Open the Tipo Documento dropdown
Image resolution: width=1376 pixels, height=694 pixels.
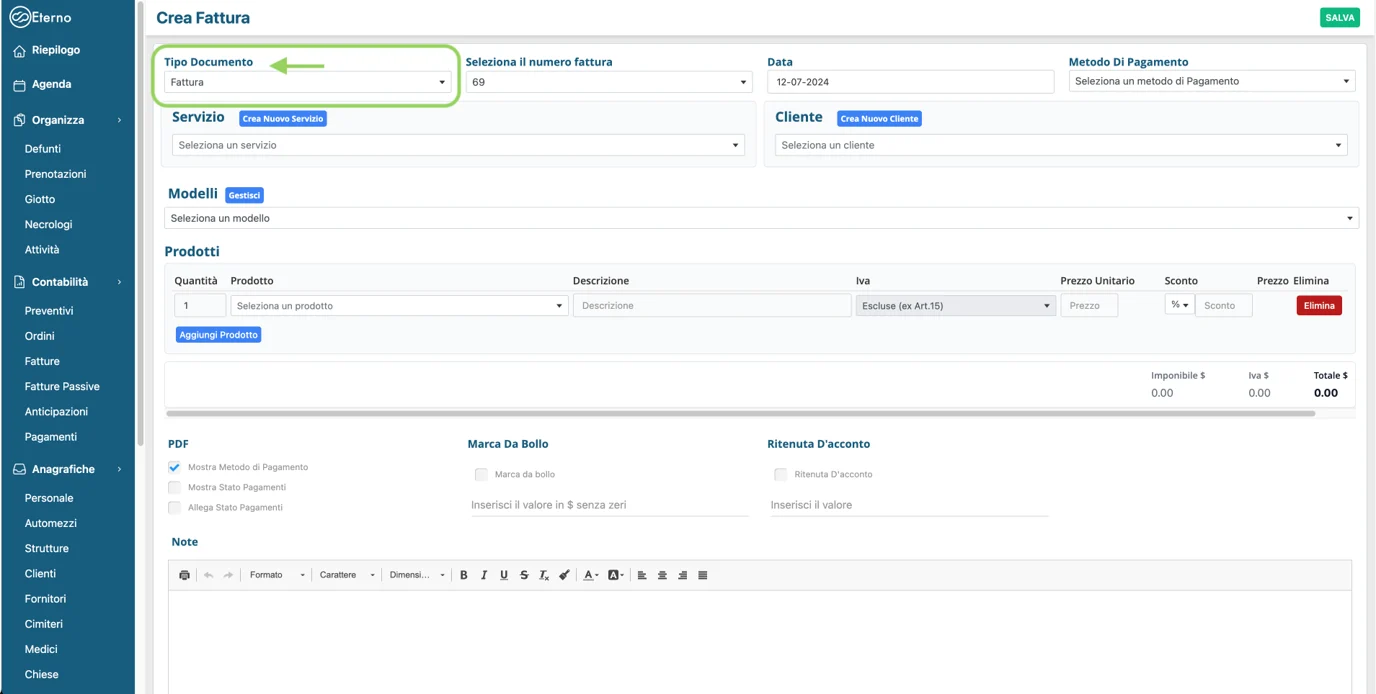(x=307, y=82)
